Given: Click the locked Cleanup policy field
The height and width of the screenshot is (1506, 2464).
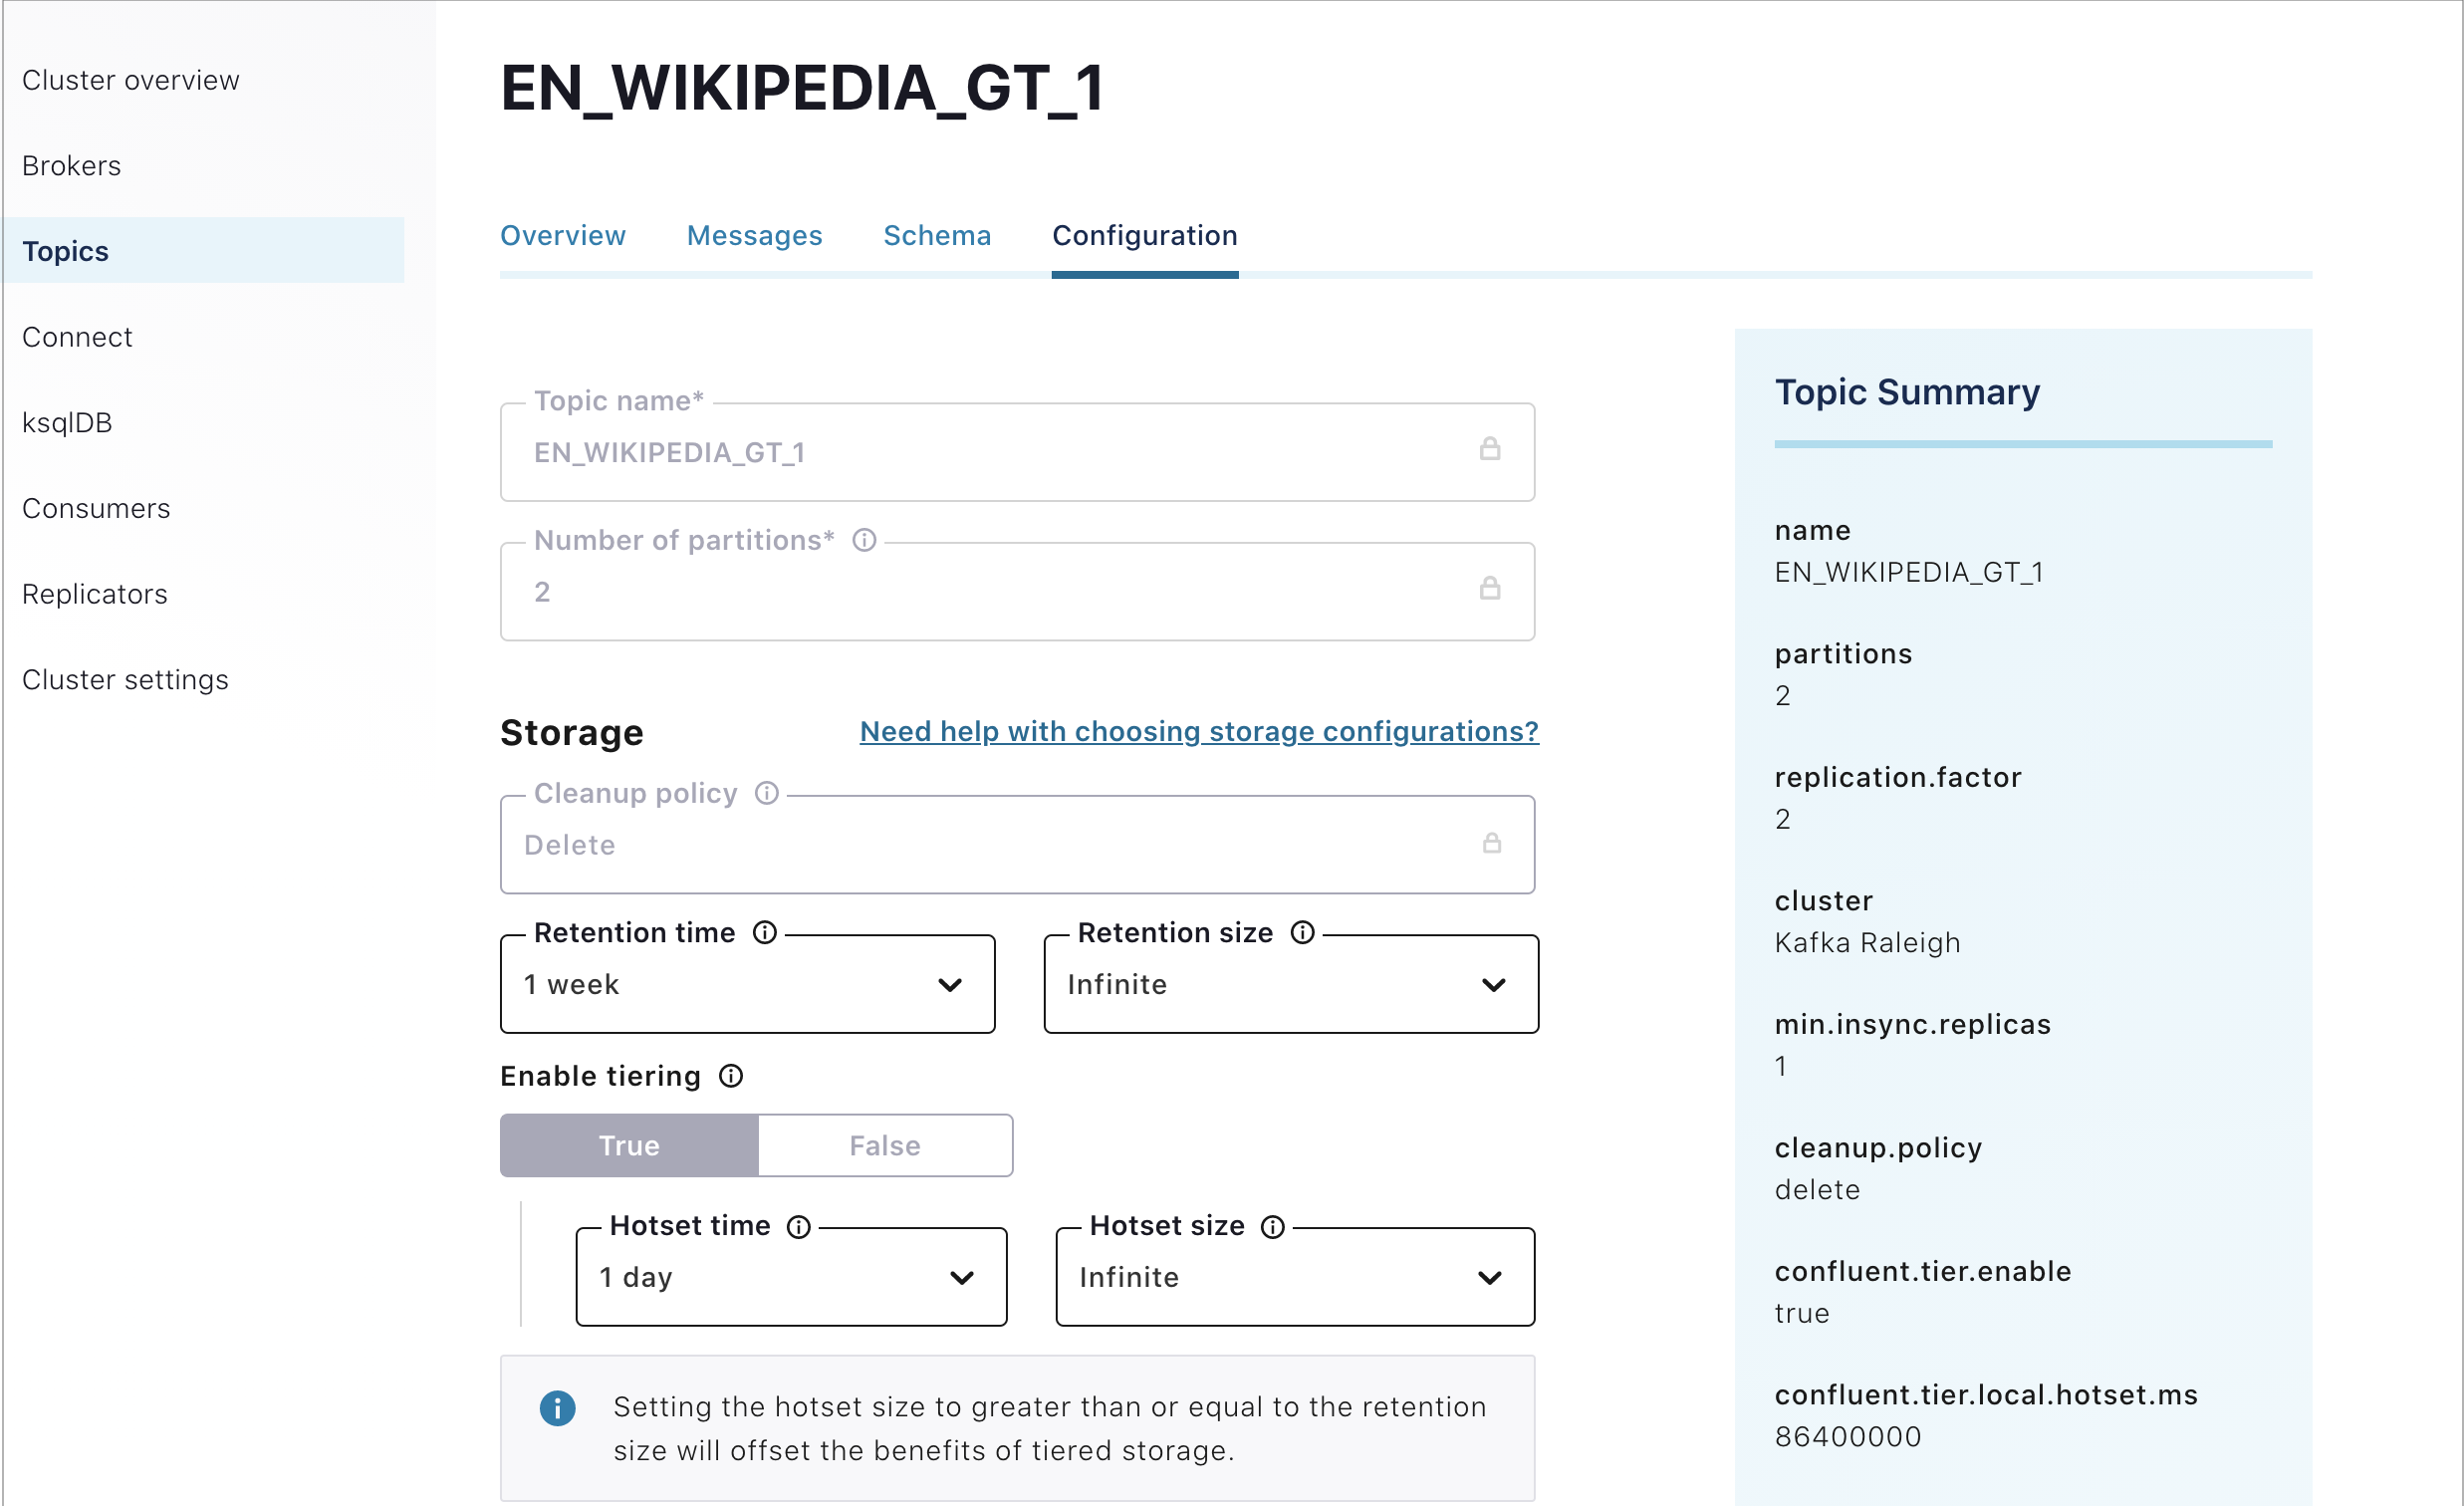Looking at the screenshot, I should (x=1016, y=846).
